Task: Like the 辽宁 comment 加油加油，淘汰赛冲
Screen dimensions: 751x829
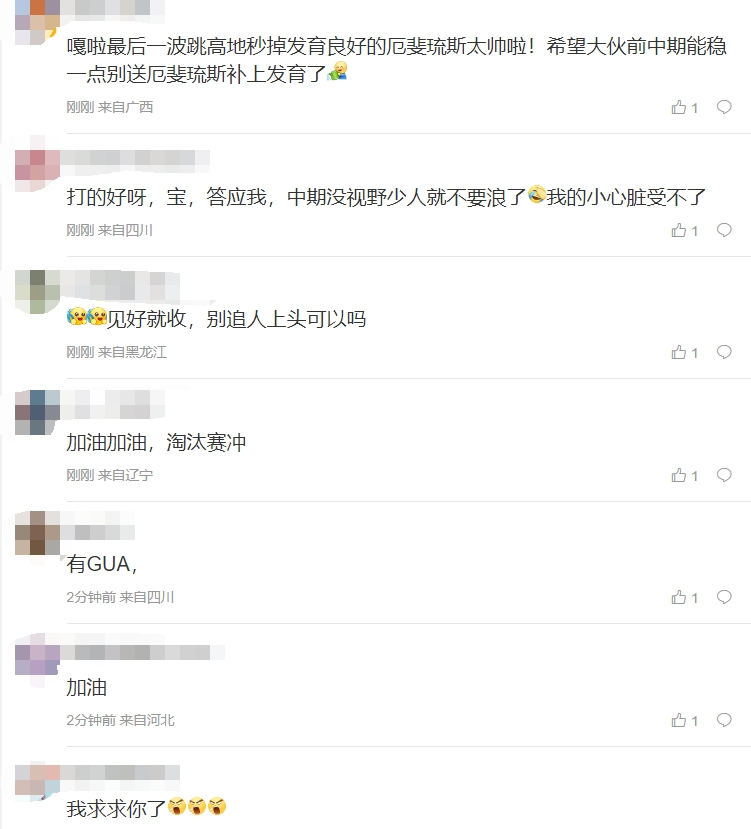Action: tap(684, 475)
